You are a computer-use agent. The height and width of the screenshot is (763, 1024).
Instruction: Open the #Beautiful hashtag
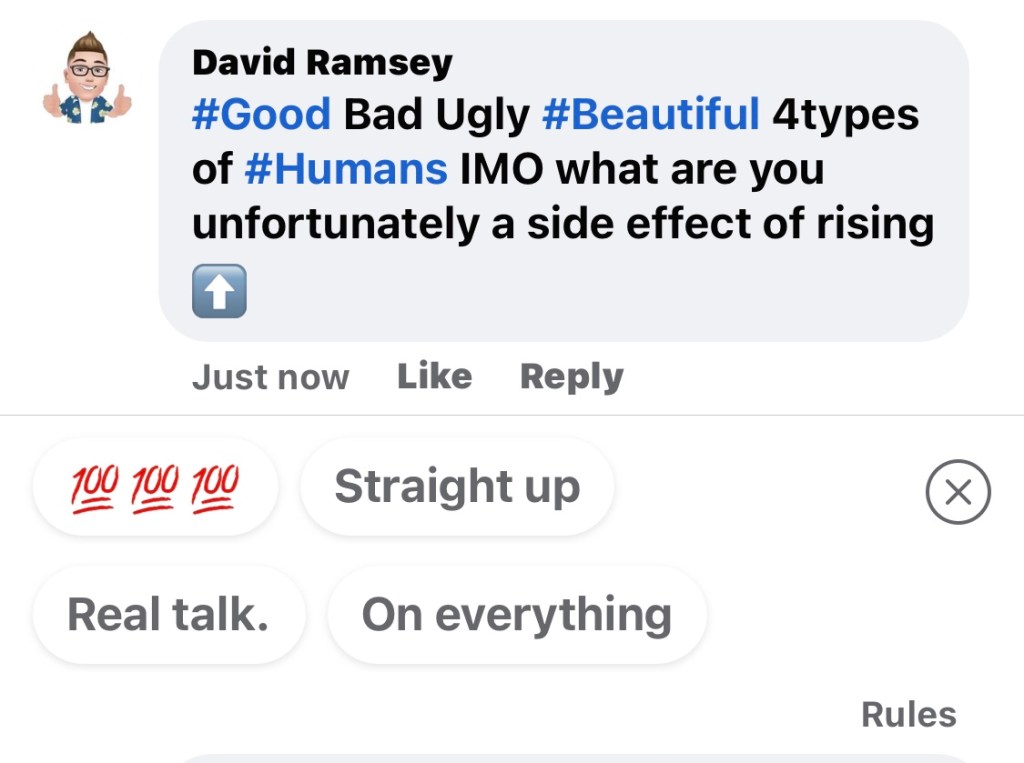(x=650, y=115)
